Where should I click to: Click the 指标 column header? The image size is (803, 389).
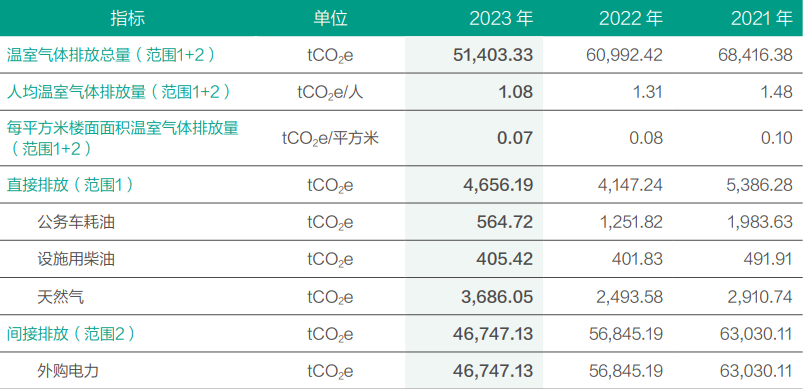click(128, 18)
